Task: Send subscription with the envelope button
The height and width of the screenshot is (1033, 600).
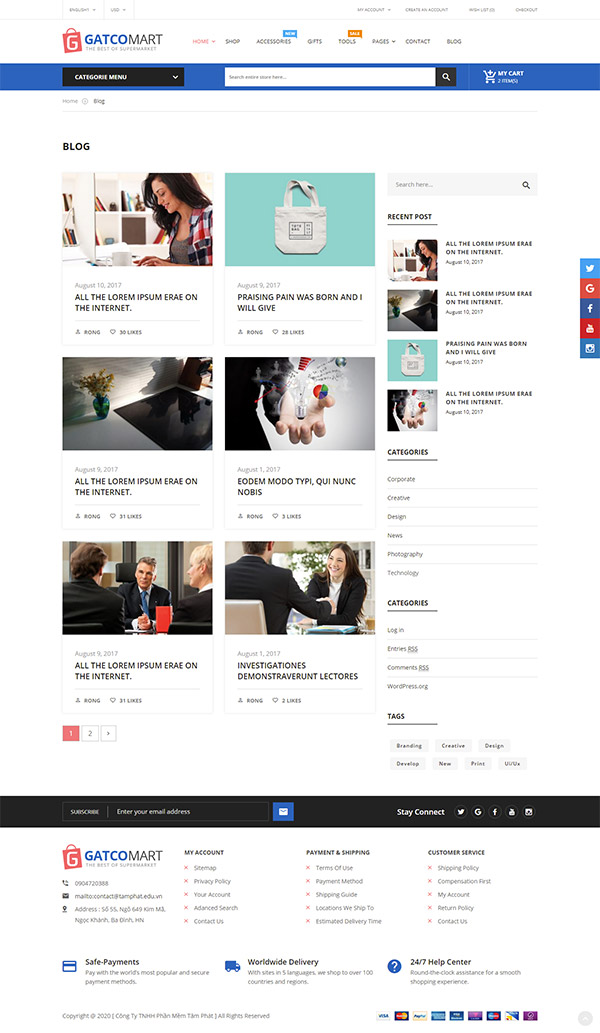Action: tap(283, 811)
